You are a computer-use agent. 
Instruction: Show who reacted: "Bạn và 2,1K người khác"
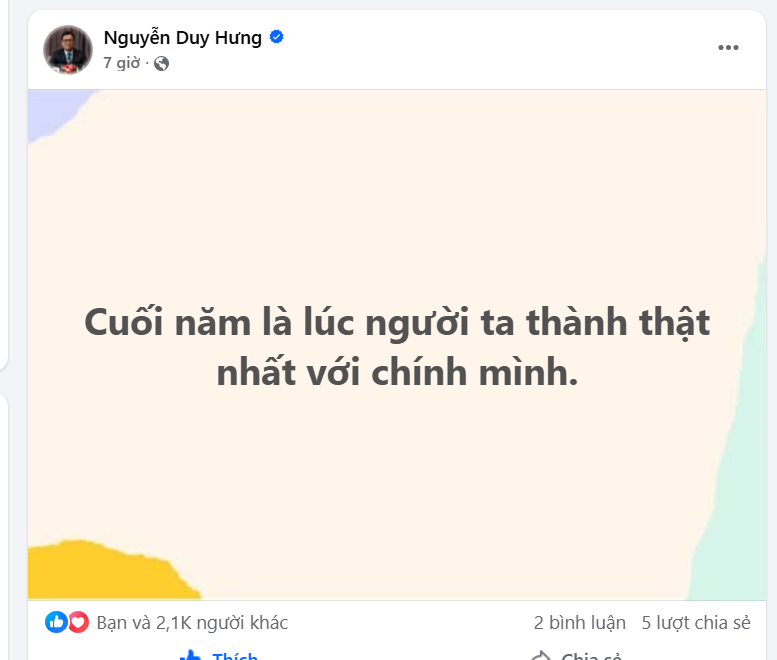pyautogui.click(x=192, y=623)
